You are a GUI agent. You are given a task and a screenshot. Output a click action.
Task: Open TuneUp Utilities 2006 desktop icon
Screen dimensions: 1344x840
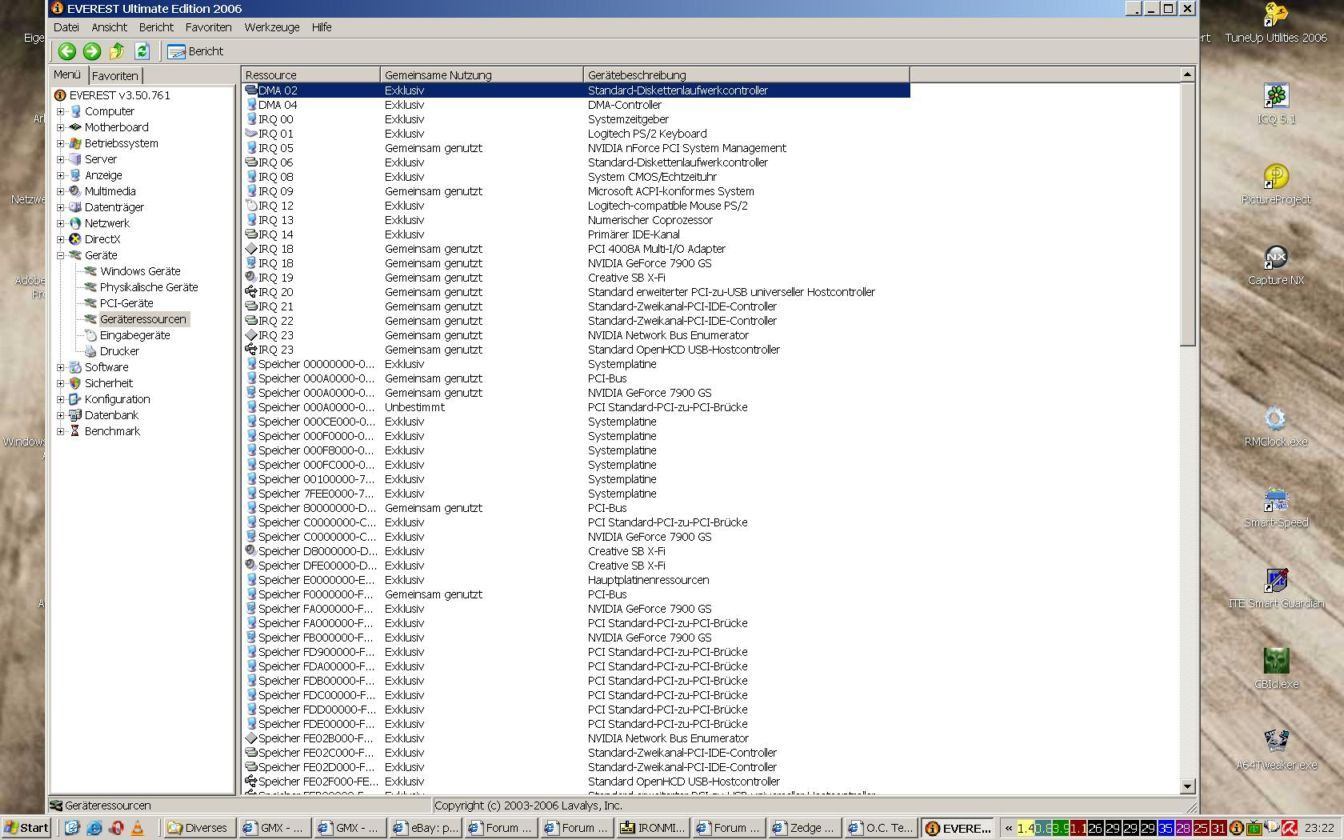click(x=1276, y=24)
